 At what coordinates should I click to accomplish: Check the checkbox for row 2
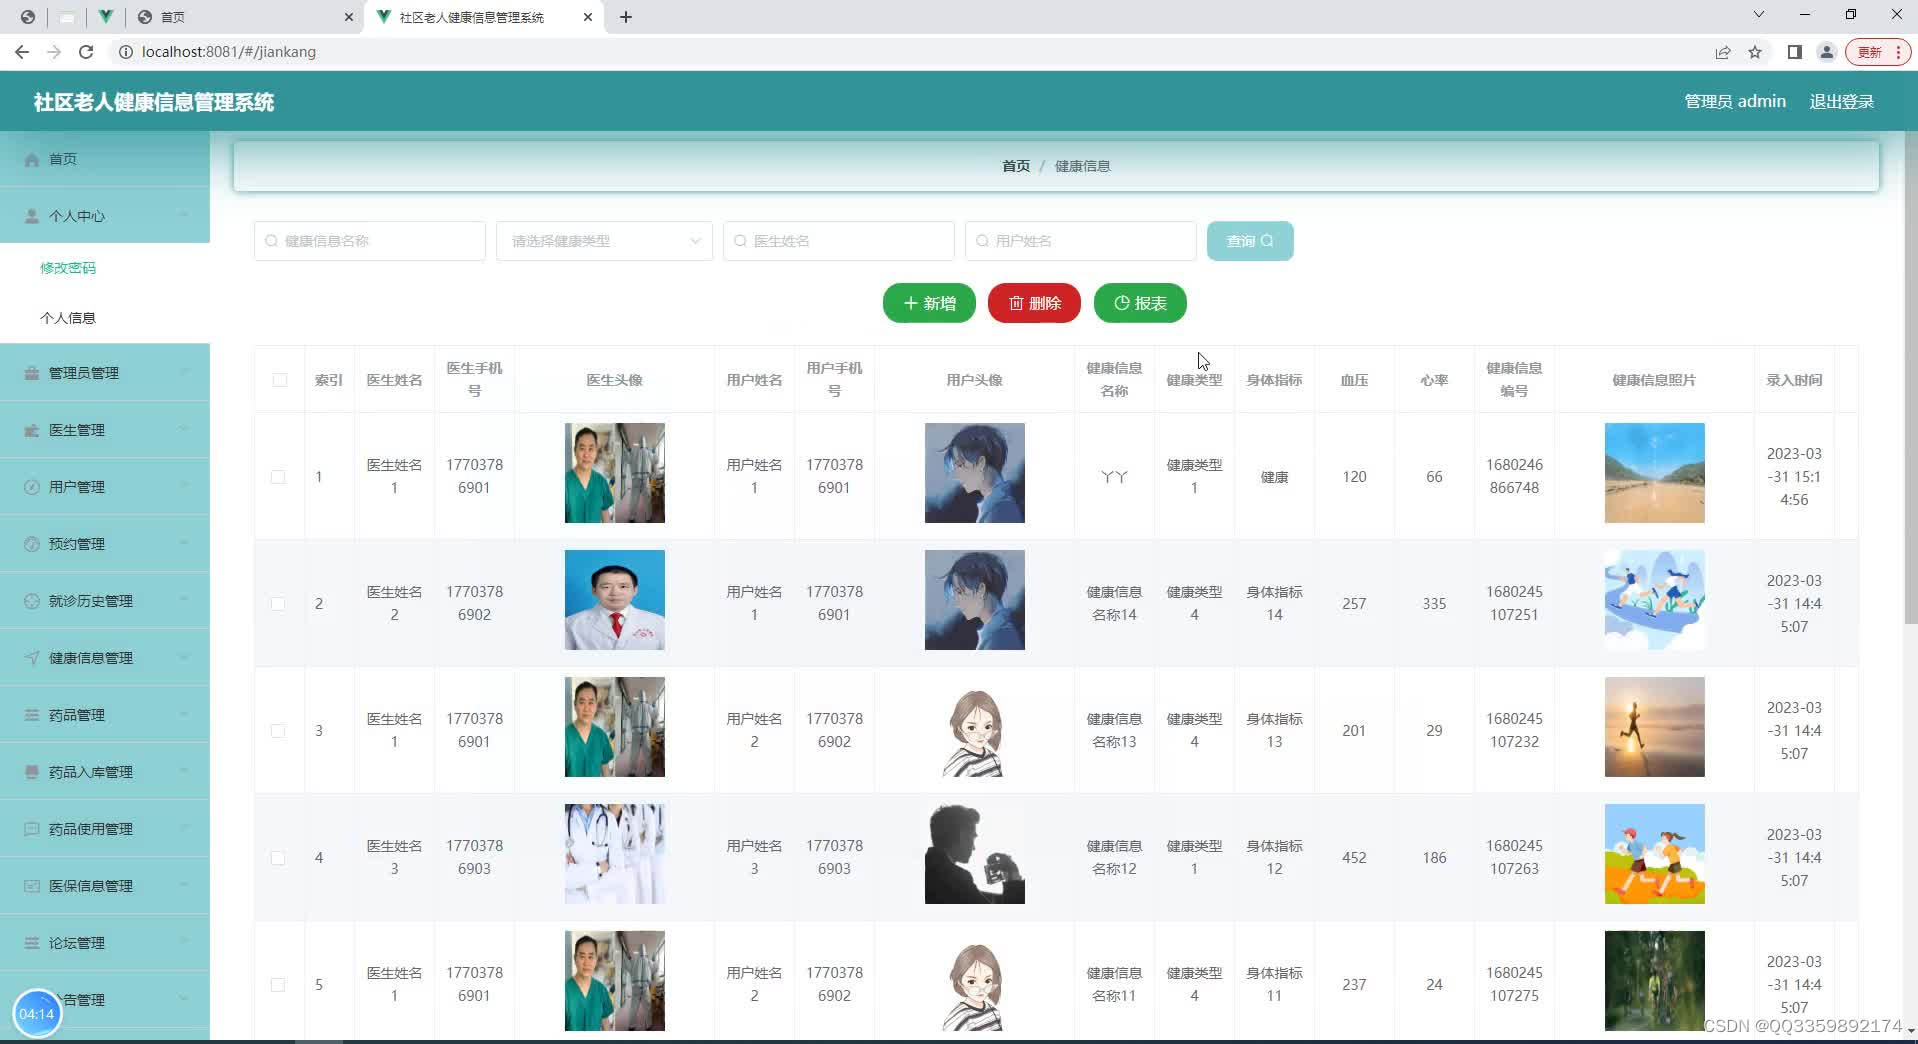278,604
